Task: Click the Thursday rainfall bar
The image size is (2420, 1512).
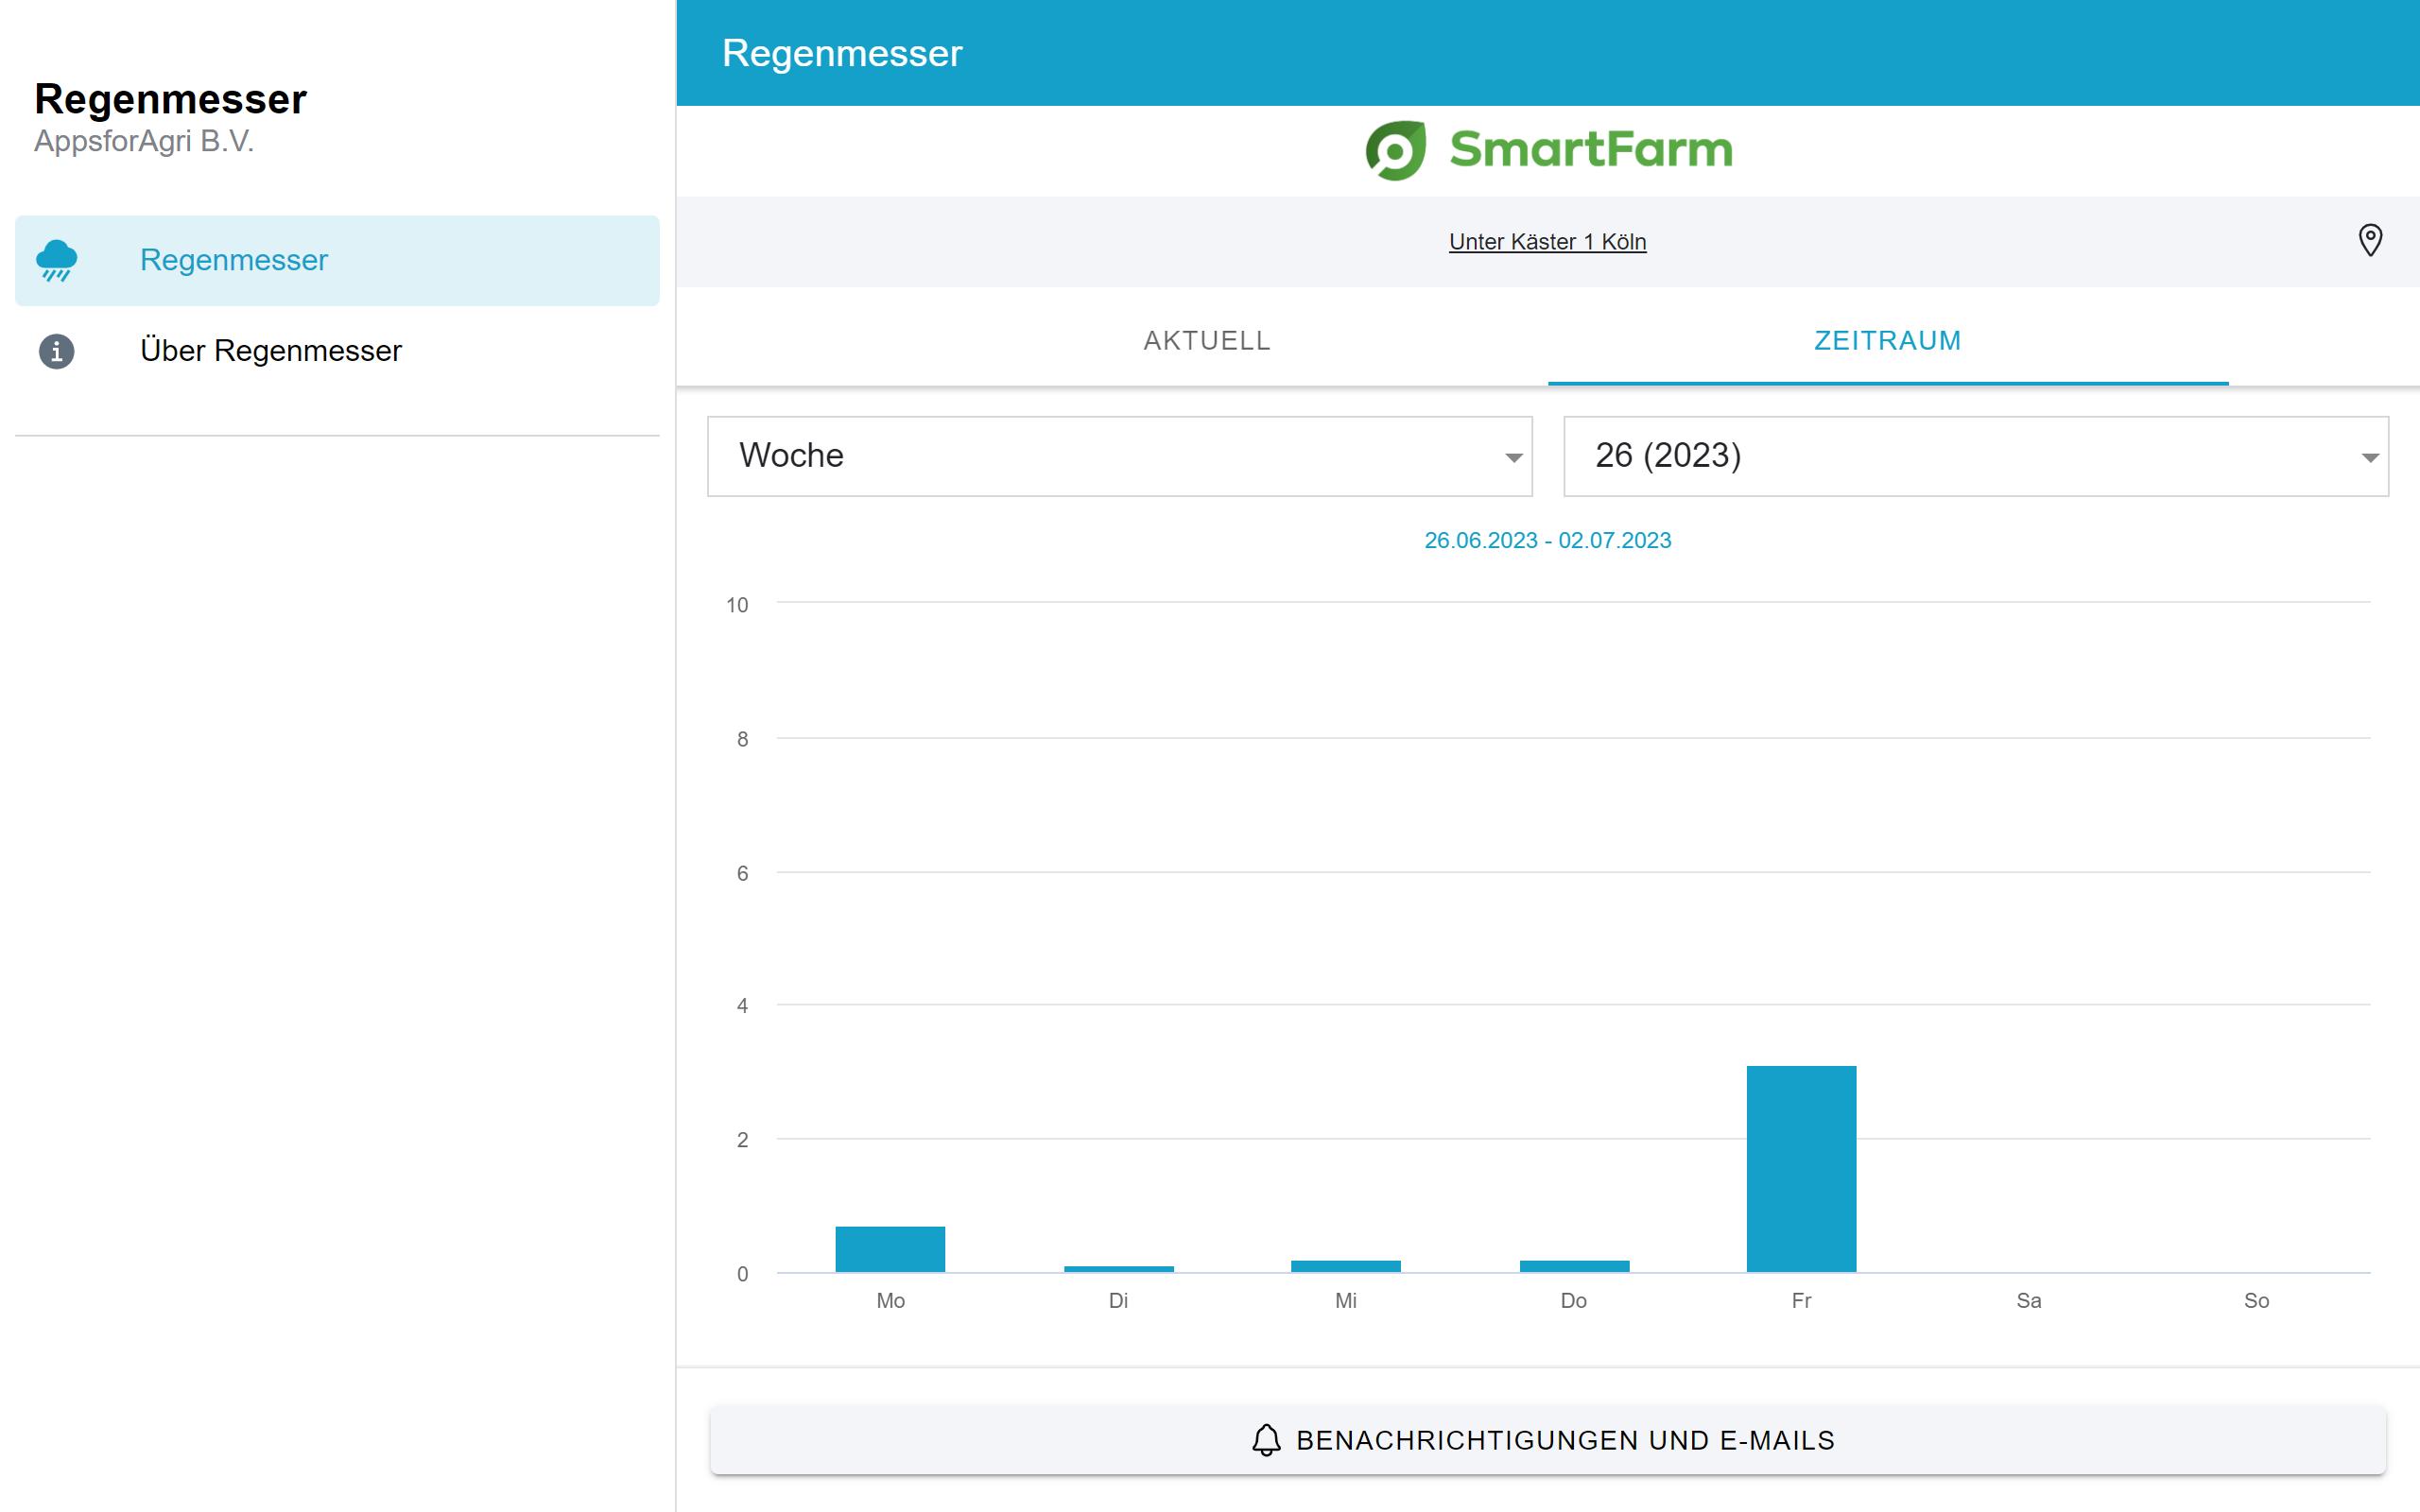Action: [1574, 1266]
